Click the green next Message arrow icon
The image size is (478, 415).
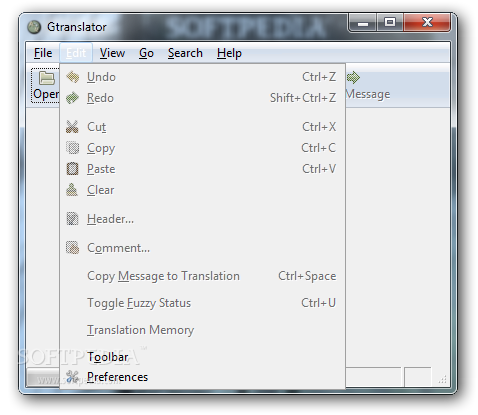353,78
